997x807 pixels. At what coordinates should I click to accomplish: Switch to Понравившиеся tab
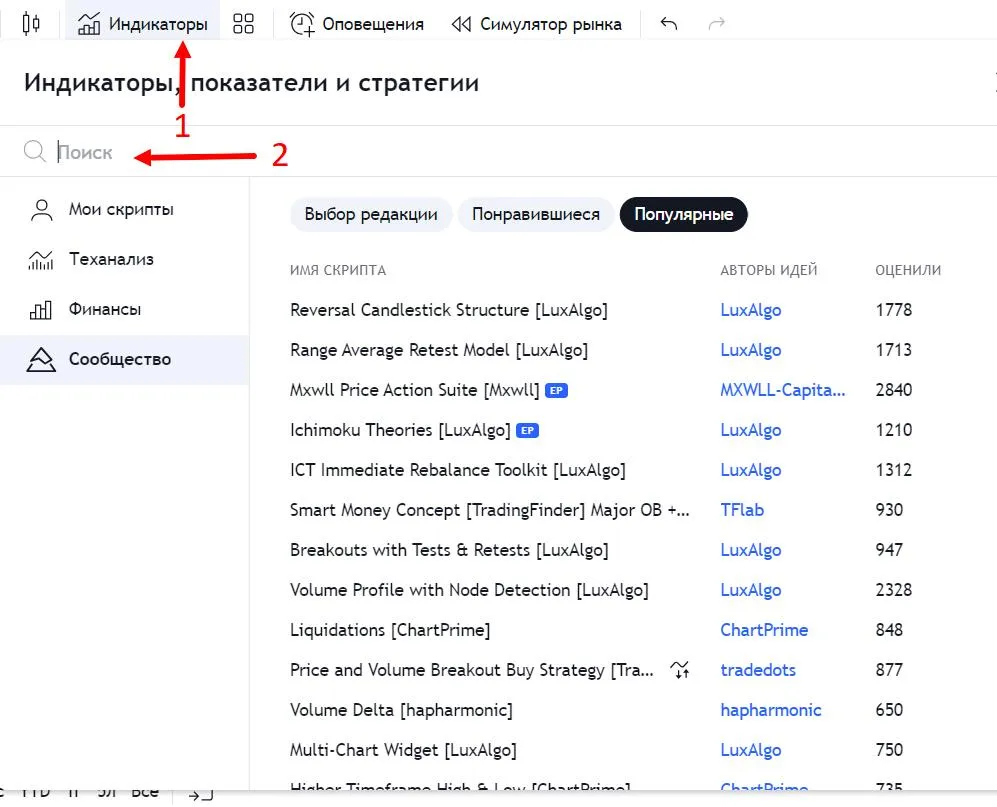coord(536,214)
